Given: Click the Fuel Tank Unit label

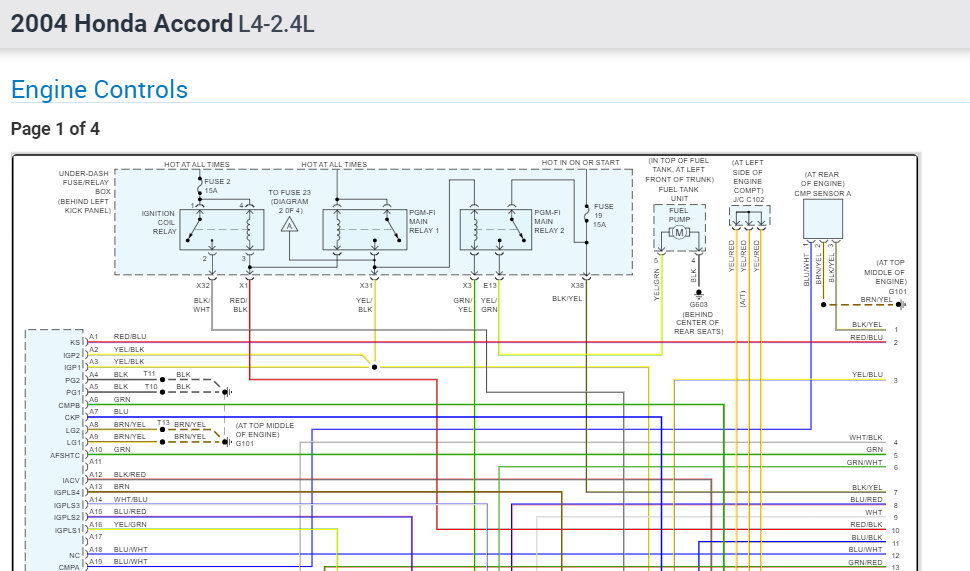Looking at the screenshot, I should pyautogui.click(x=679, y=194).
